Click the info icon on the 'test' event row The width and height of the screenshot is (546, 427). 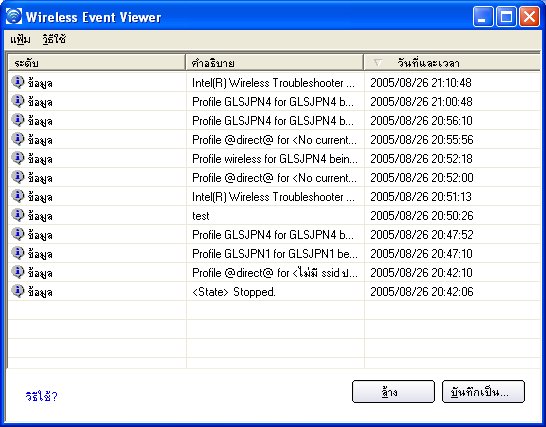pos(17,215)
